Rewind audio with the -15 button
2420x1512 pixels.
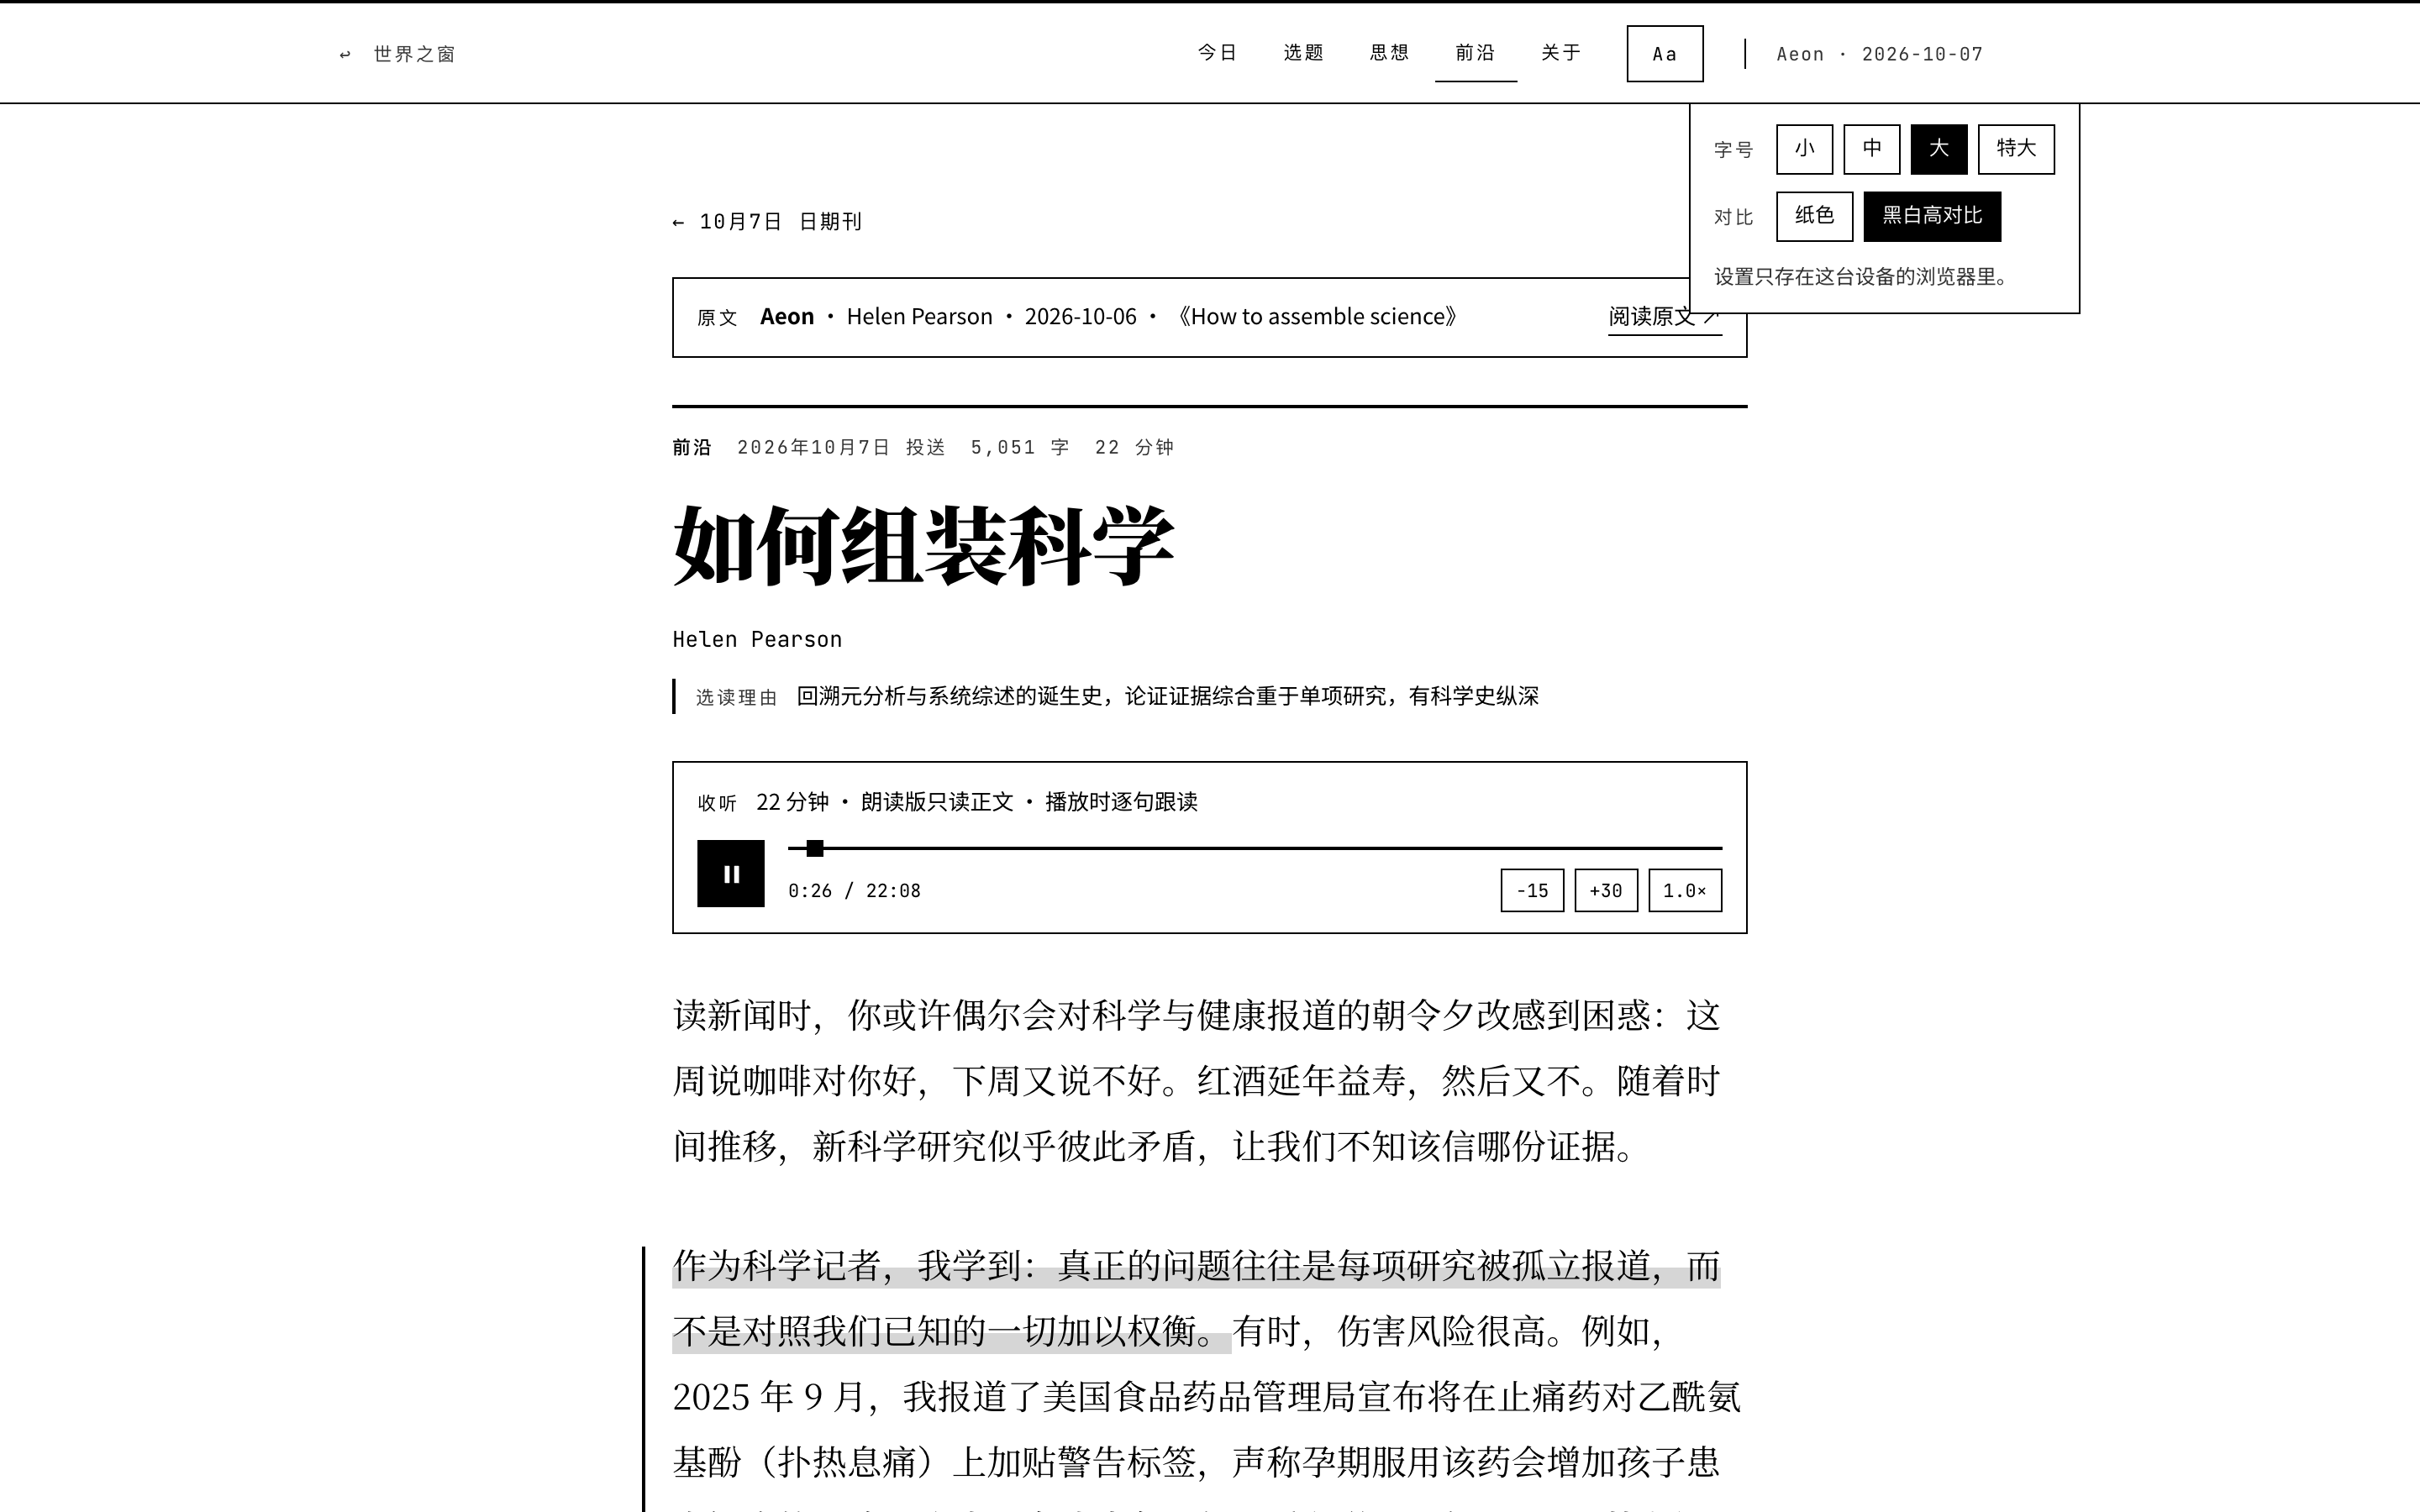coord(1532,891)
